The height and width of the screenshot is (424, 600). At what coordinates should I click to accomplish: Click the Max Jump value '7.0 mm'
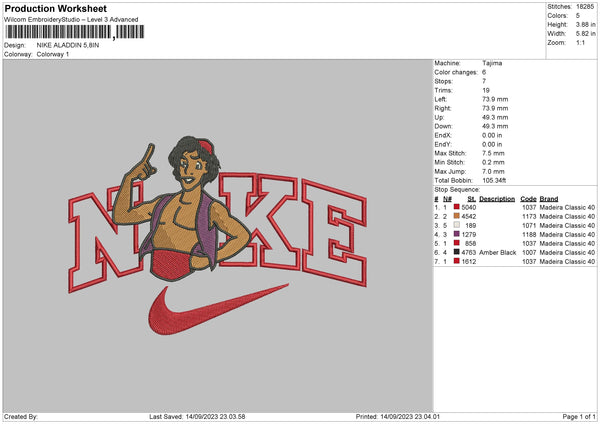pyautogui.click(x=493, y=171)
